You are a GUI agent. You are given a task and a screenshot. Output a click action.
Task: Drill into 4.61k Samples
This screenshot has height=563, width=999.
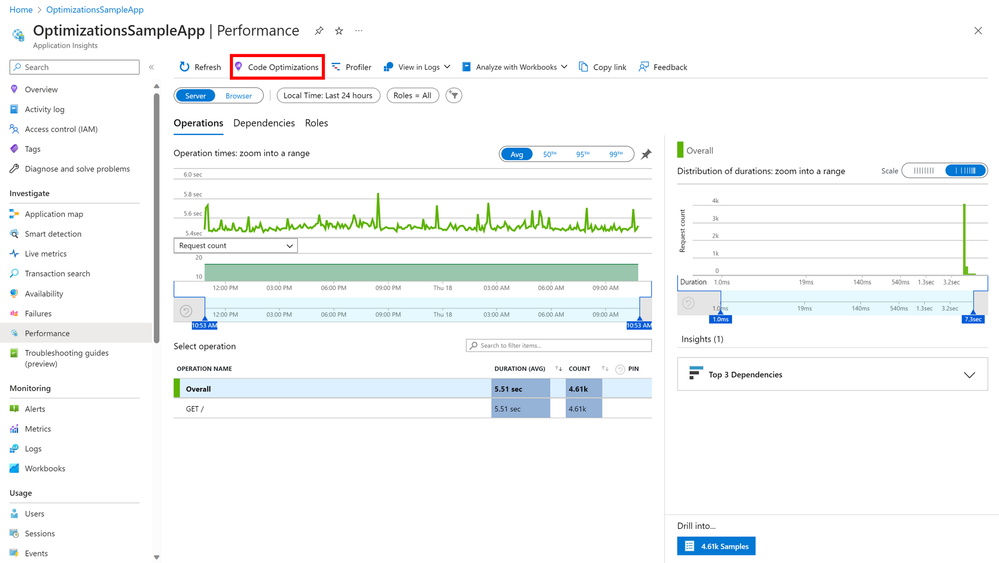(x=716, y=546)
